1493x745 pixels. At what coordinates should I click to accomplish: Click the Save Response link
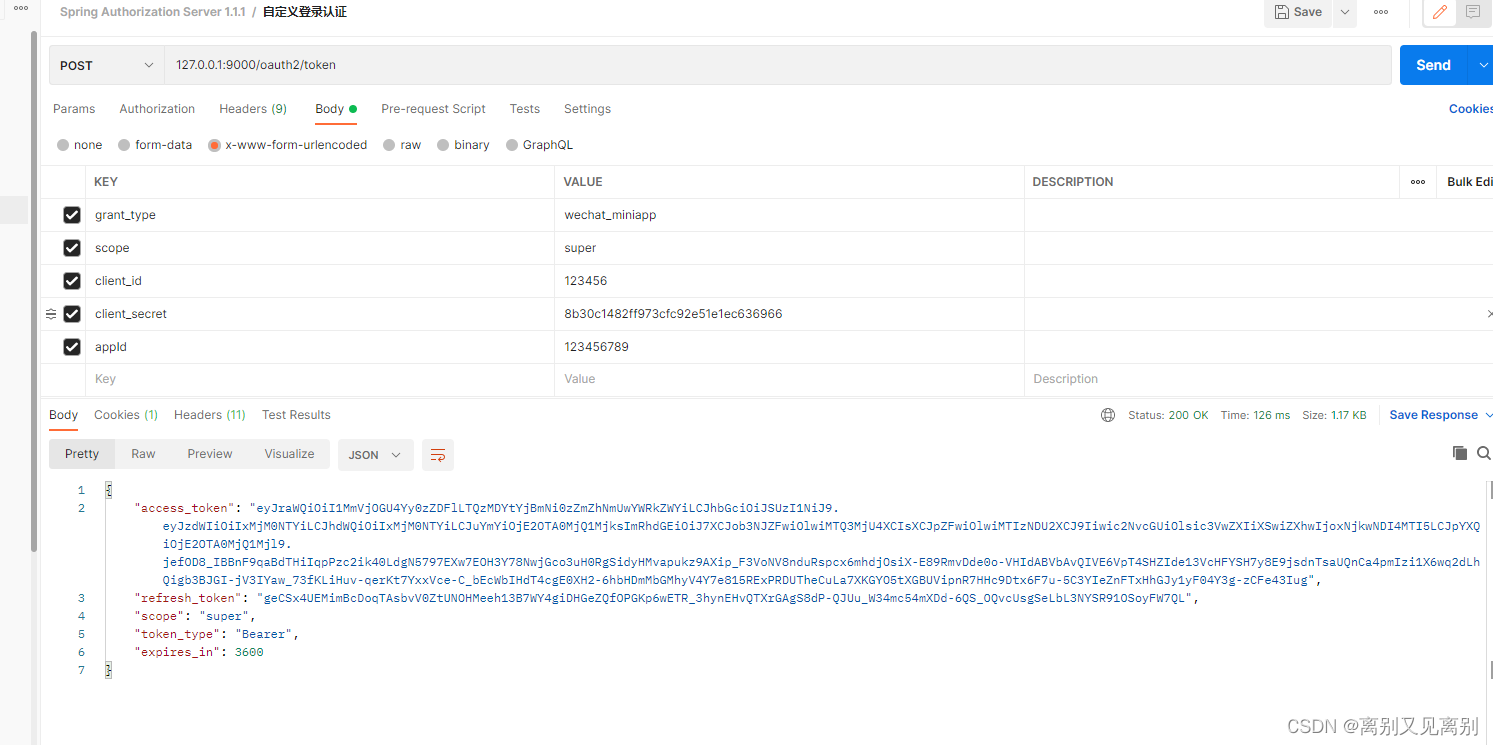1433,415
